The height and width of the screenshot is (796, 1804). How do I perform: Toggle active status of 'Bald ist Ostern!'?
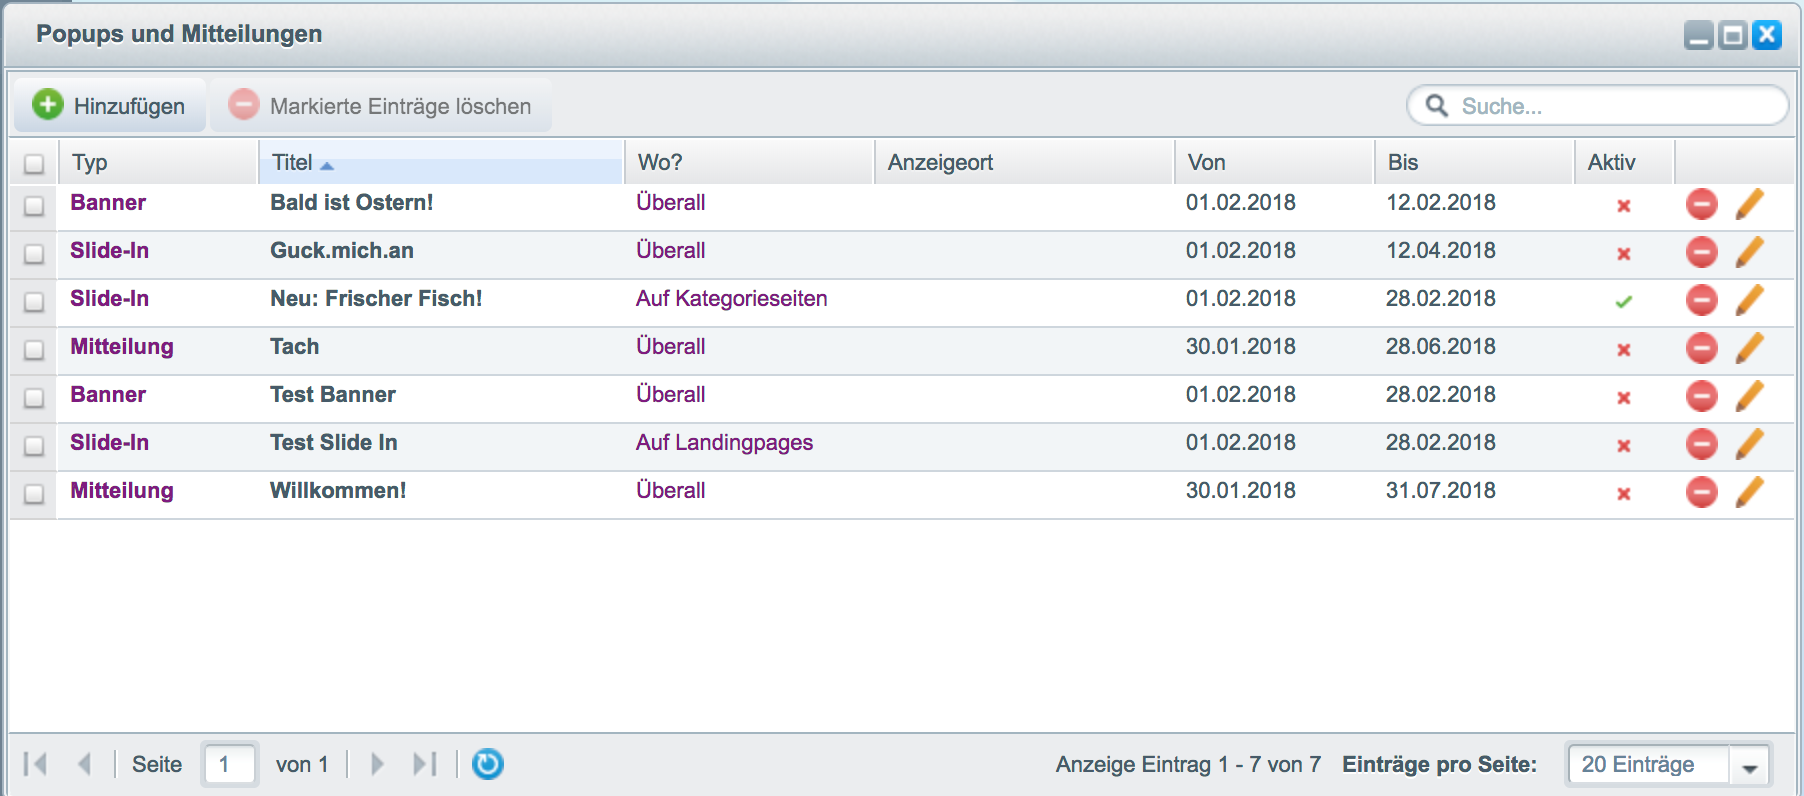pos(1624,206)
